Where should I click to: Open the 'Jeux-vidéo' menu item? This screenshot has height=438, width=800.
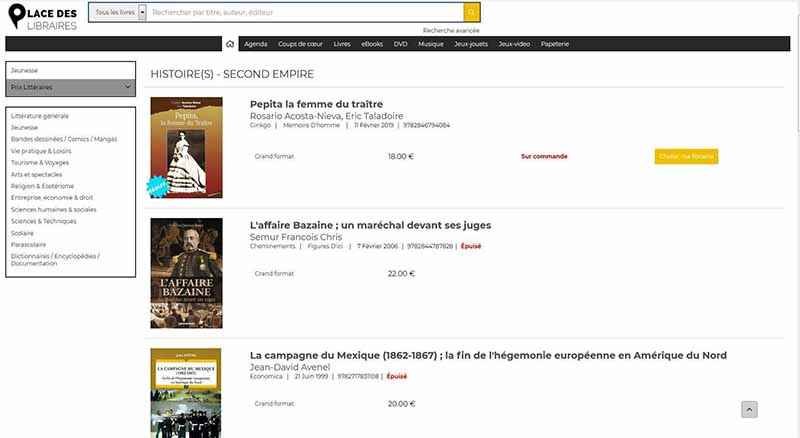pyautogui.click(x=514, y=44)
